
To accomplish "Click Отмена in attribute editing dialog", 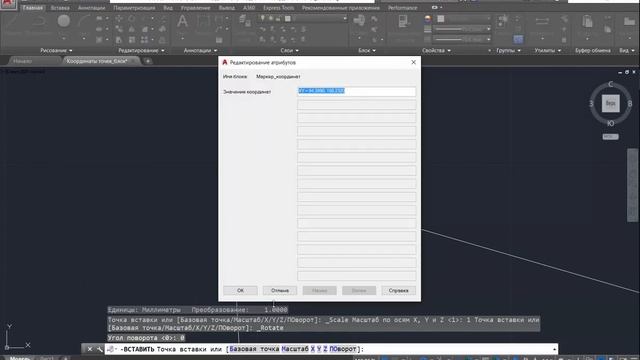I will [280, 290].
